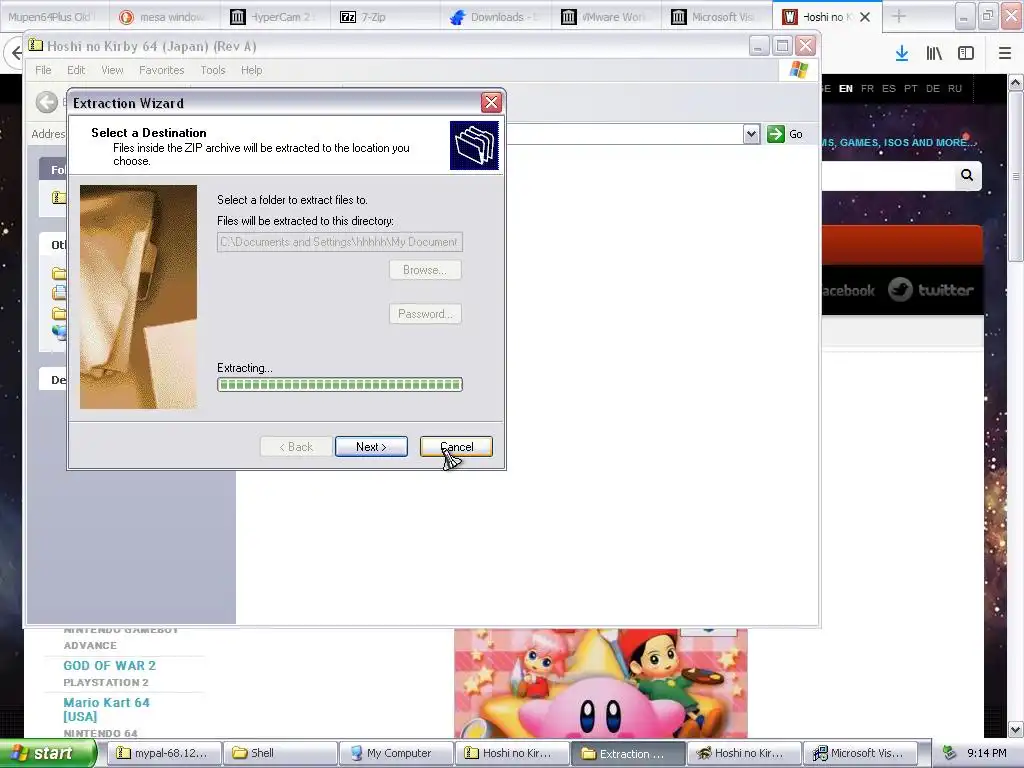
Task: Toggle the browser sidebar icon
Action: (x=966, y=54)
